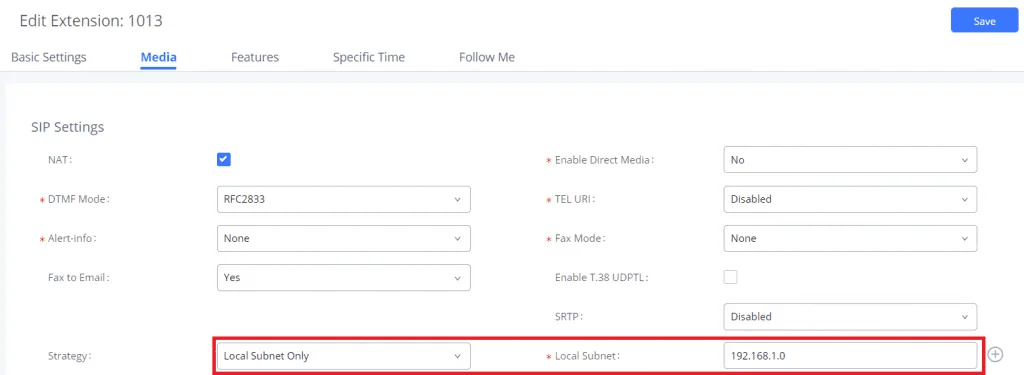The height and width of the screenshot is (375, 1024).
Task: Expand the Enable Direct Media dropdown
Action: (x=850, y=160)
